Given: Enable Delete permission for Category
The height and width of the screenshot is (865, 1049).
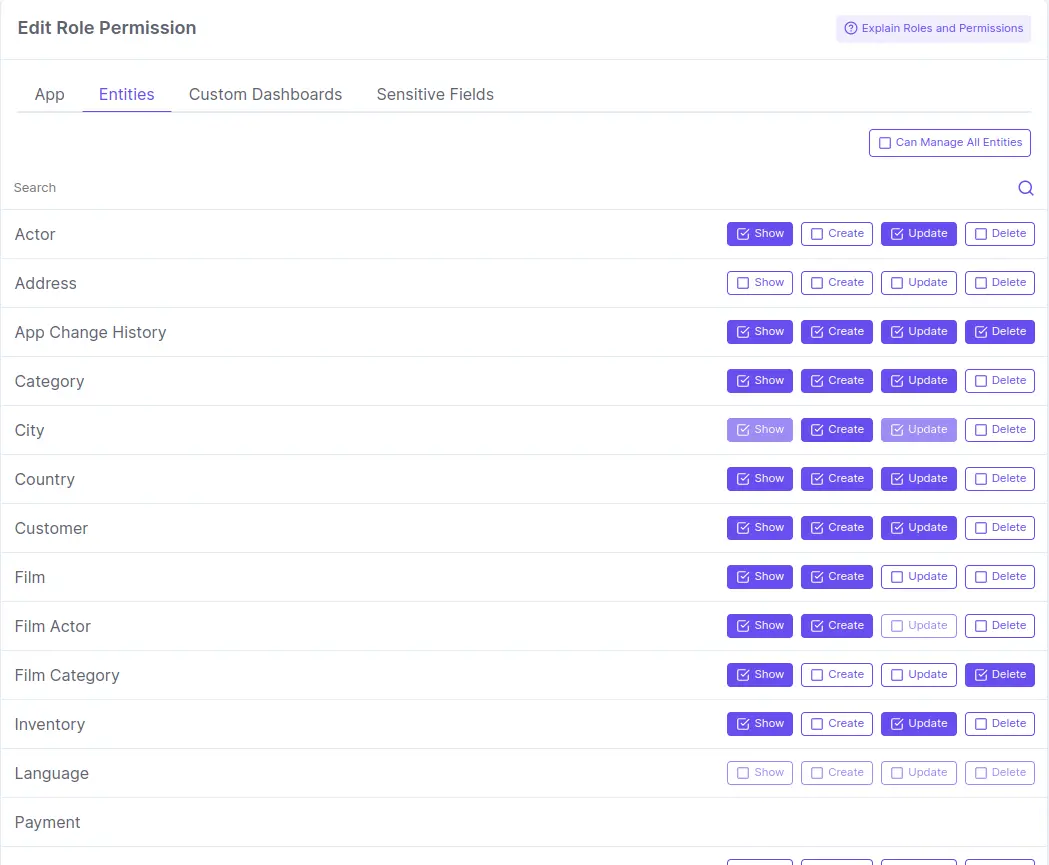Looking at the screenshot, I should [x=999, y=381].
